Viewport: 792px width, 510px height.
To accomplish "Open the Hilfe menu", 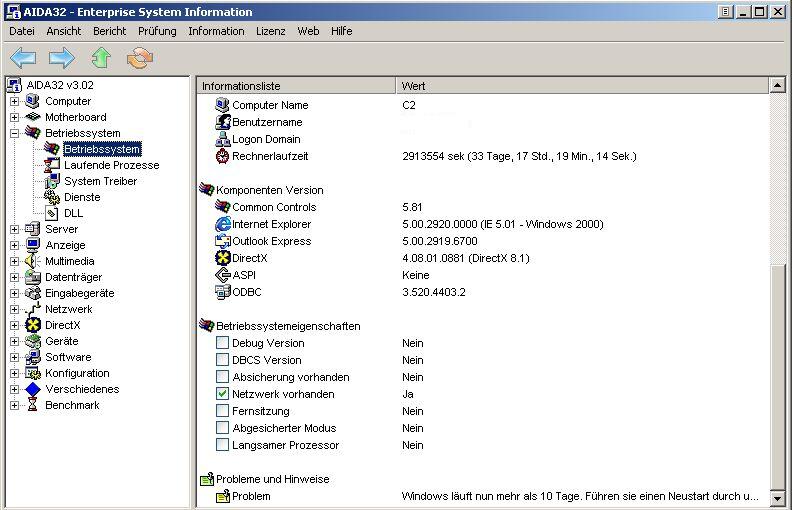I will (341, 31).
